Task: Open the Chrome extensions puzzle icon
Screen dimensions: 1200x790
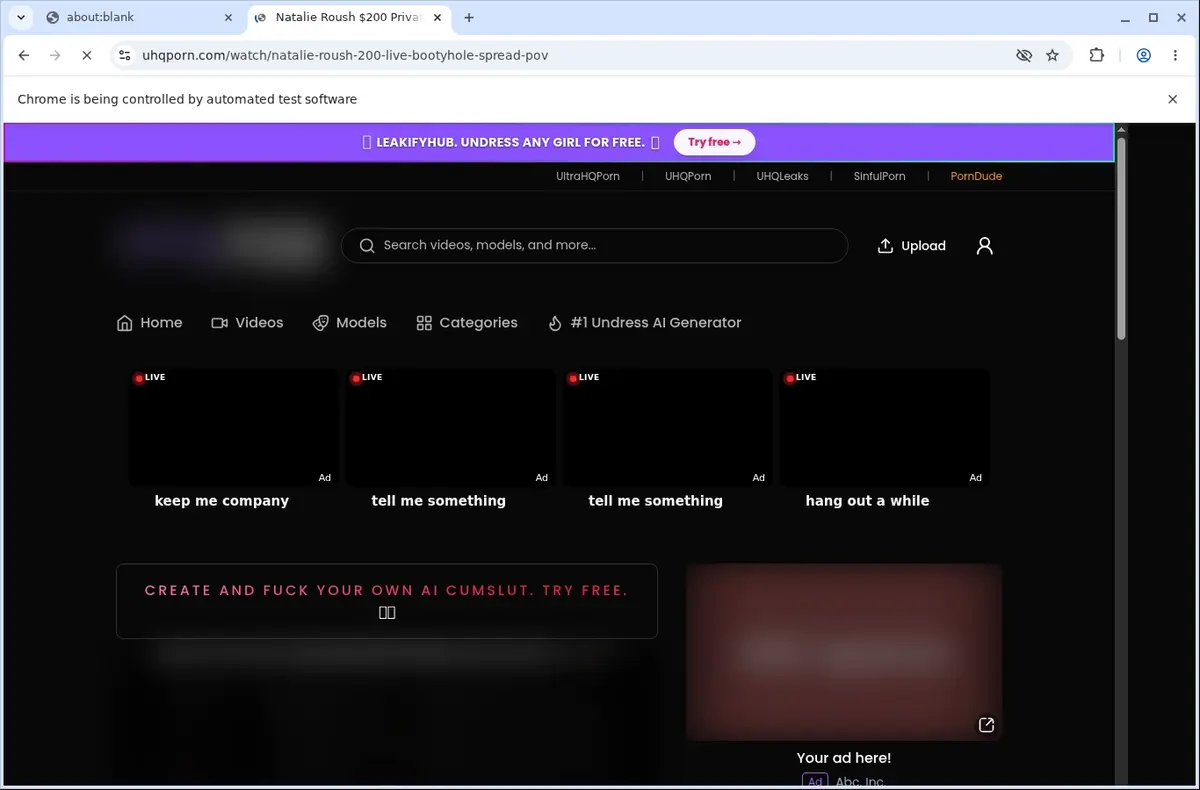Action: click(1097, 56)
